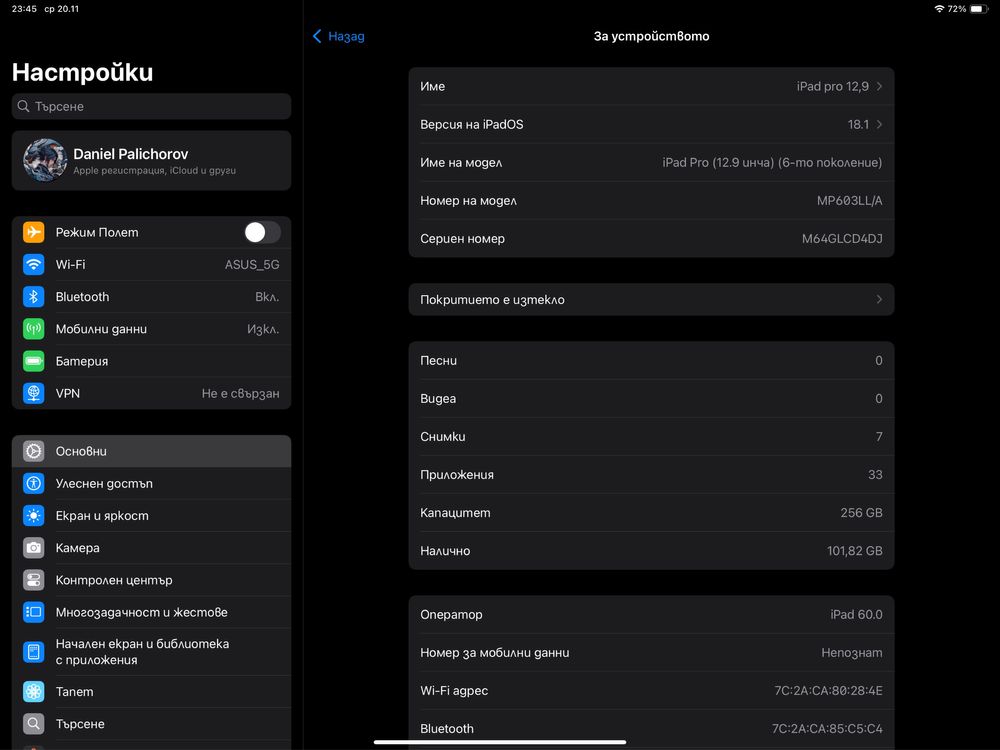Tap the Име на модел row

(651, 162)
